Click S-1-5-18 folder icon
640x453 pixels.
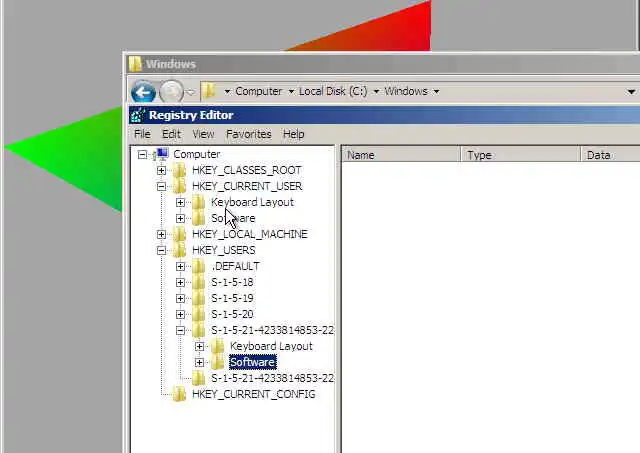[198, 282]
